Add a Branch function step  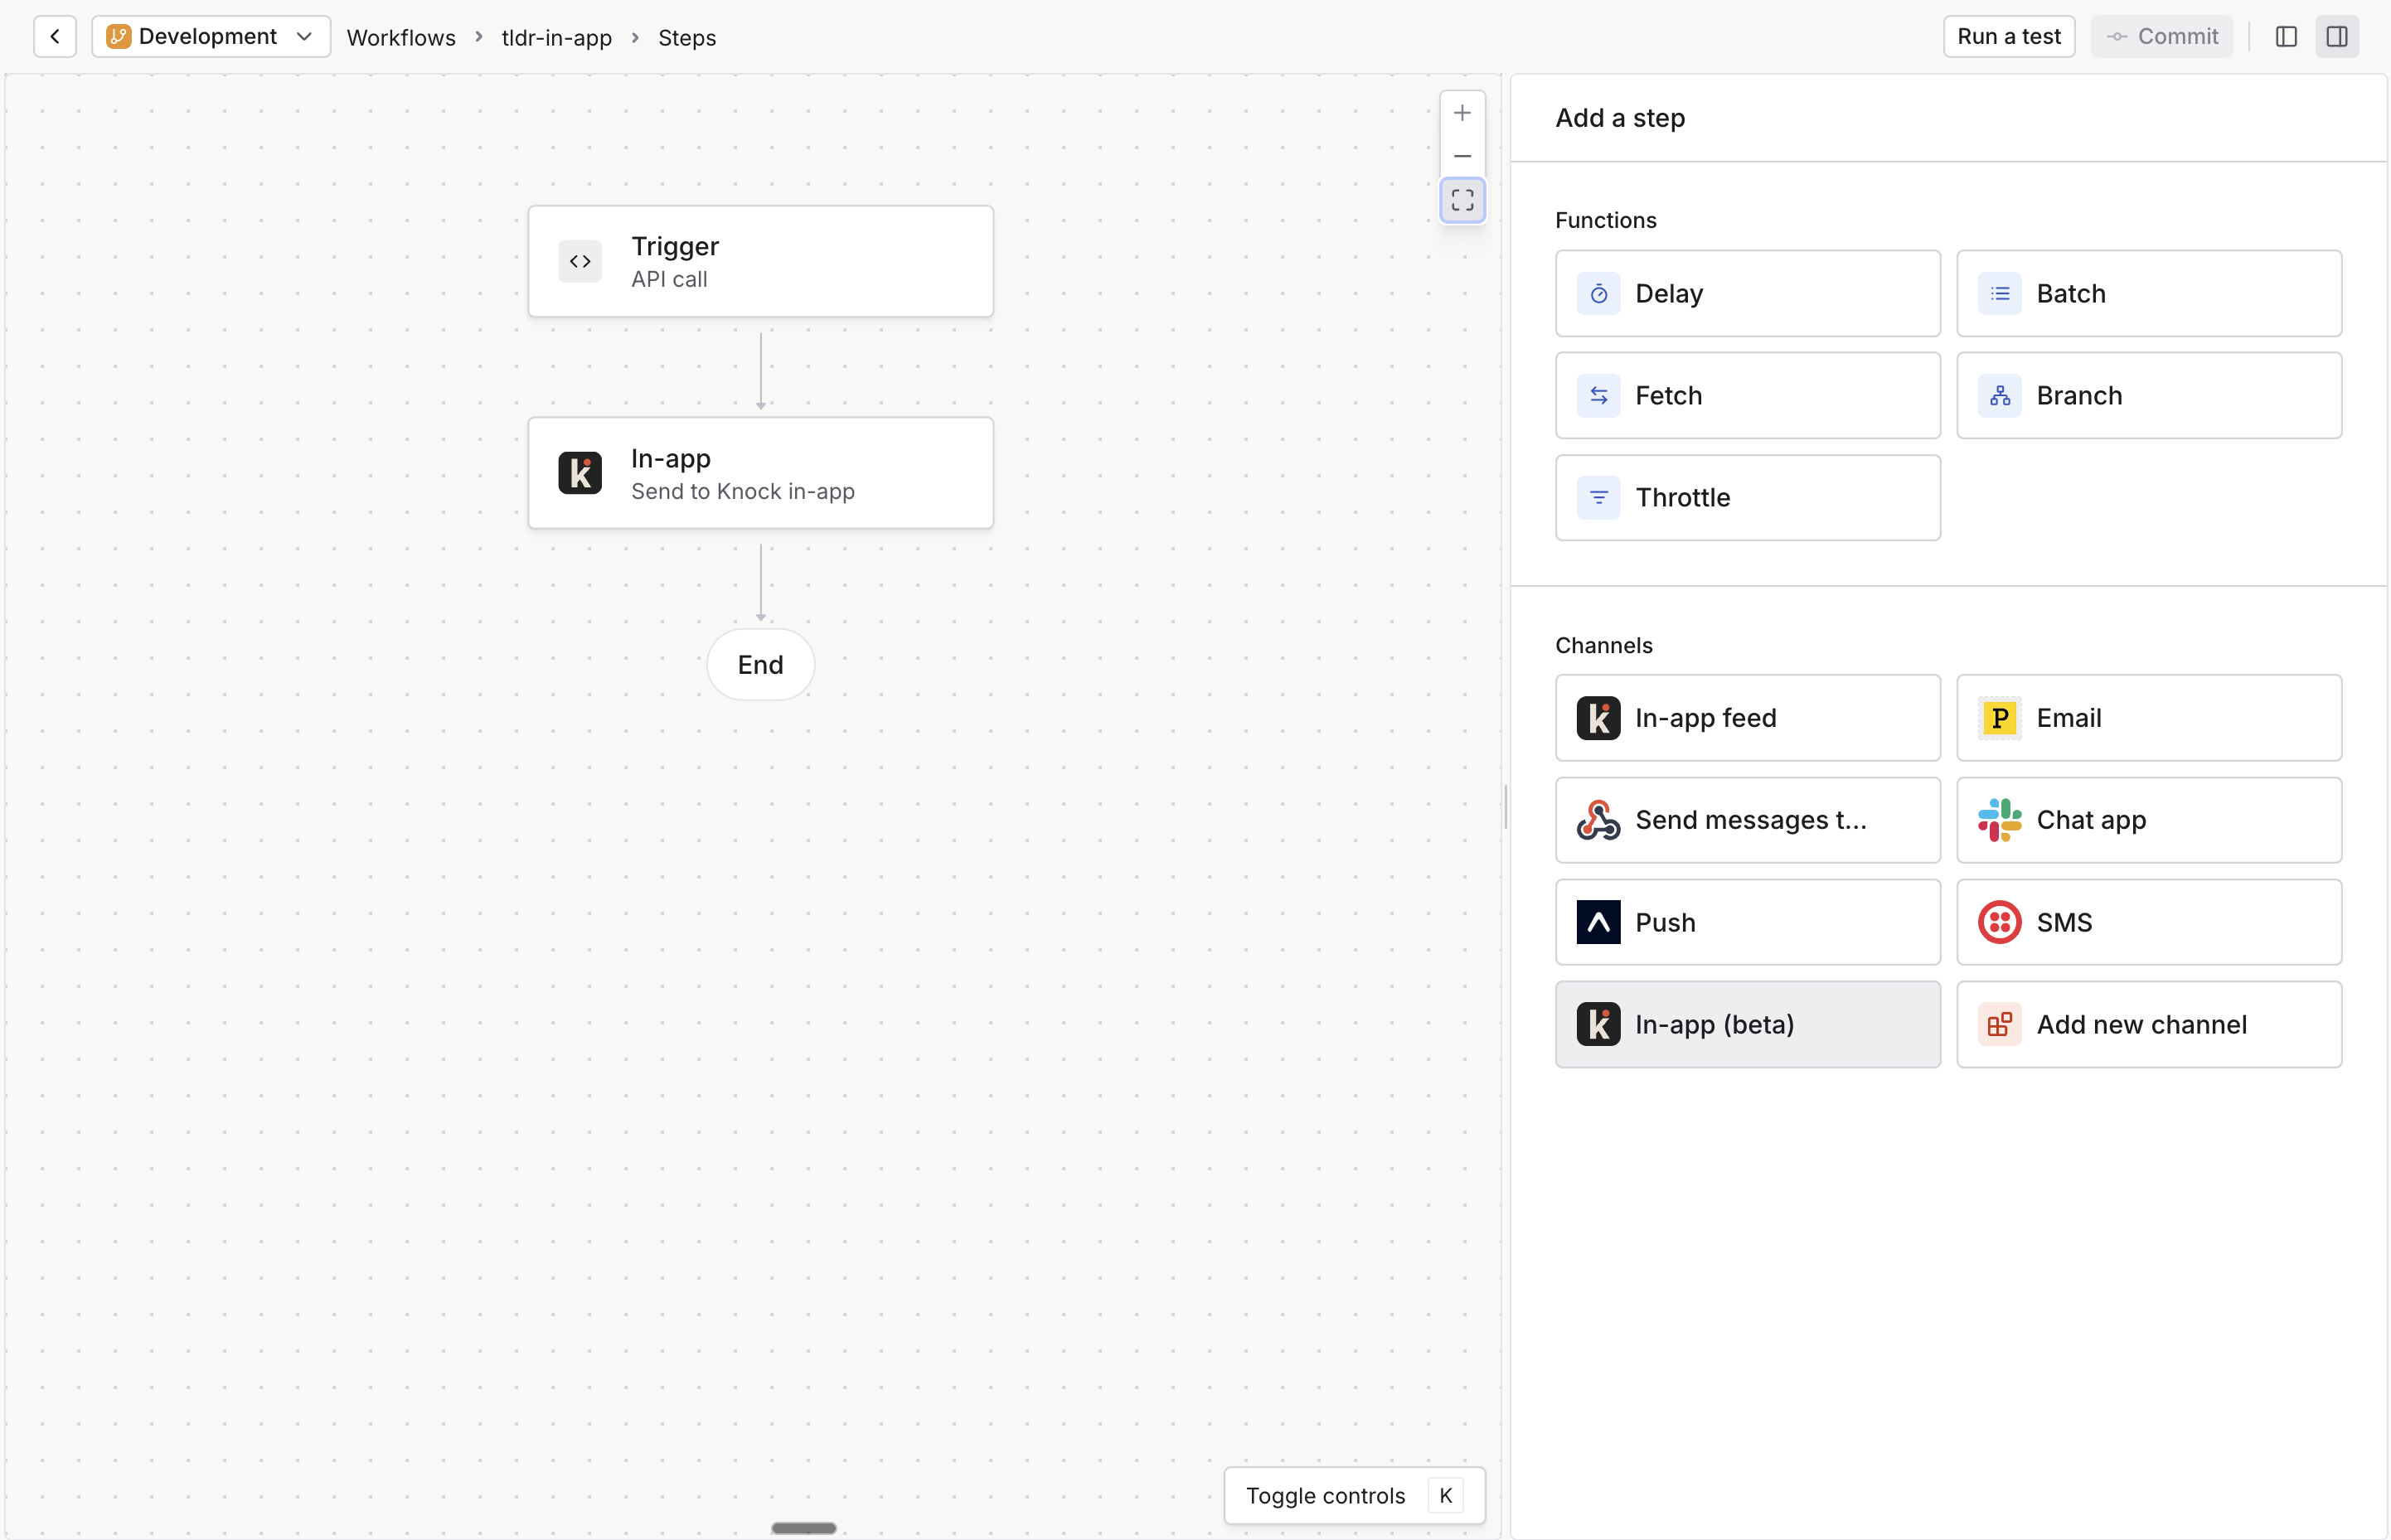[x=2148, y=395]
